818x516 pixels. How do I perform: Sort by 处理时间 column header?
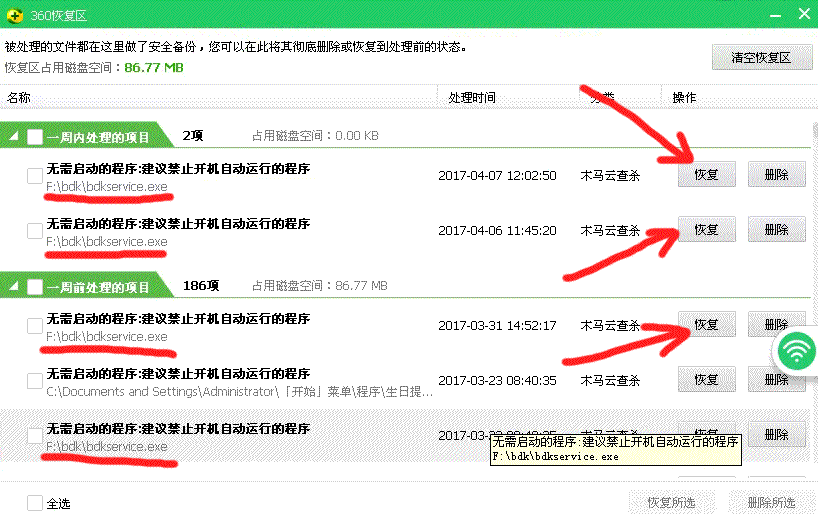pos(472,98)
